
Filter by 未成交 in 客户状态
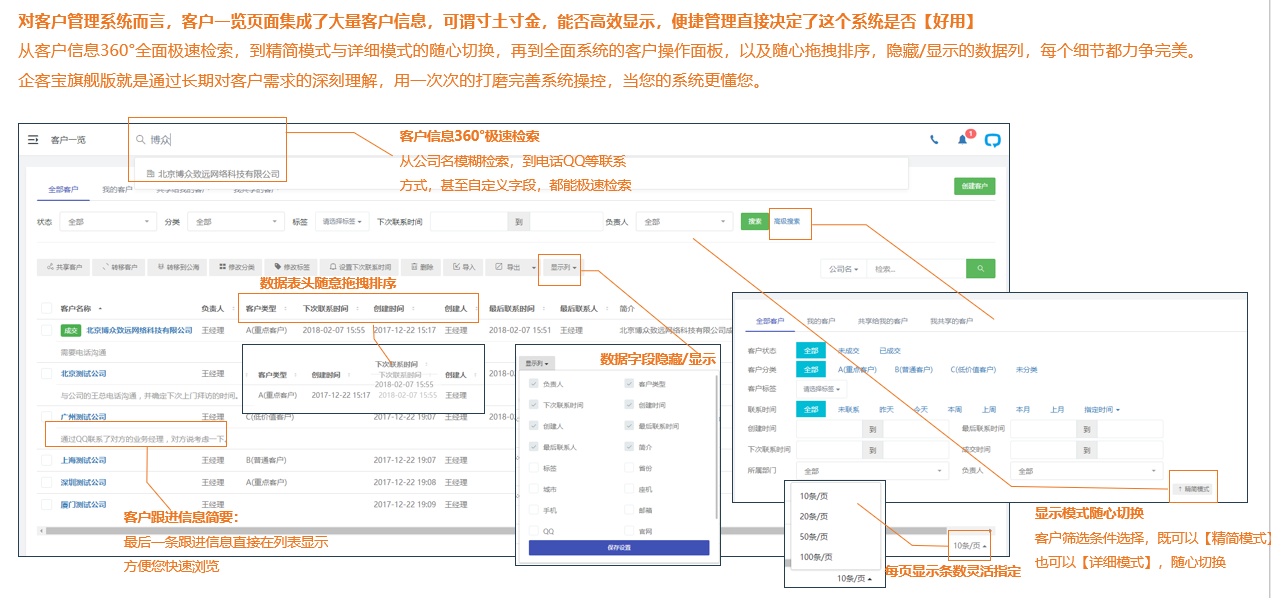pyautogui.click(x=848, y=350)
